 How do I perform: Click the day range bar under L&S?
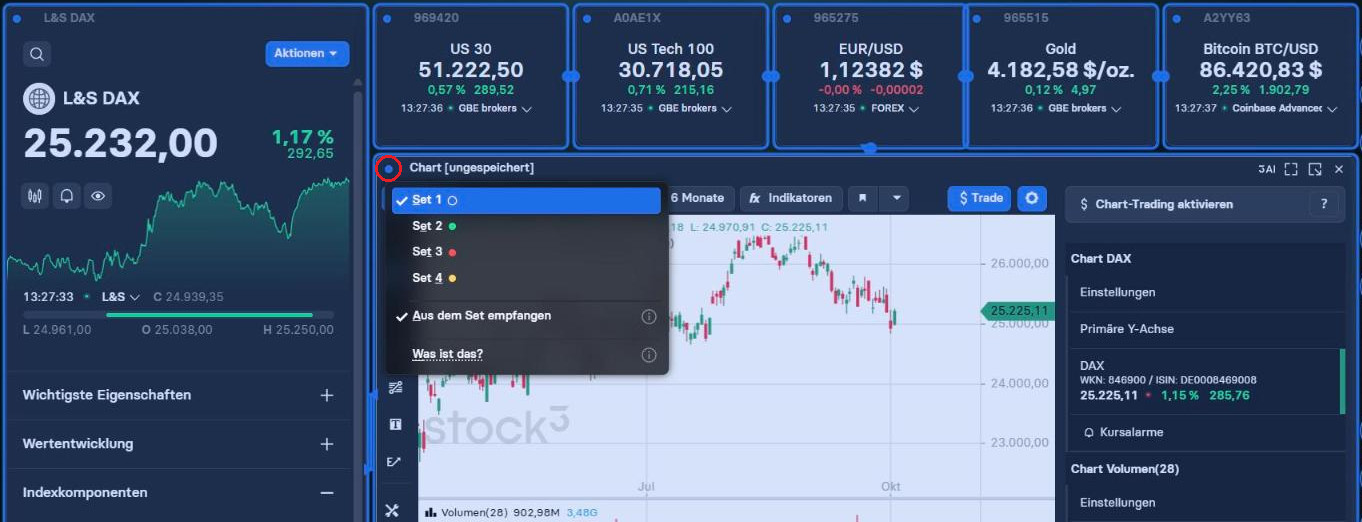(178, 315)
